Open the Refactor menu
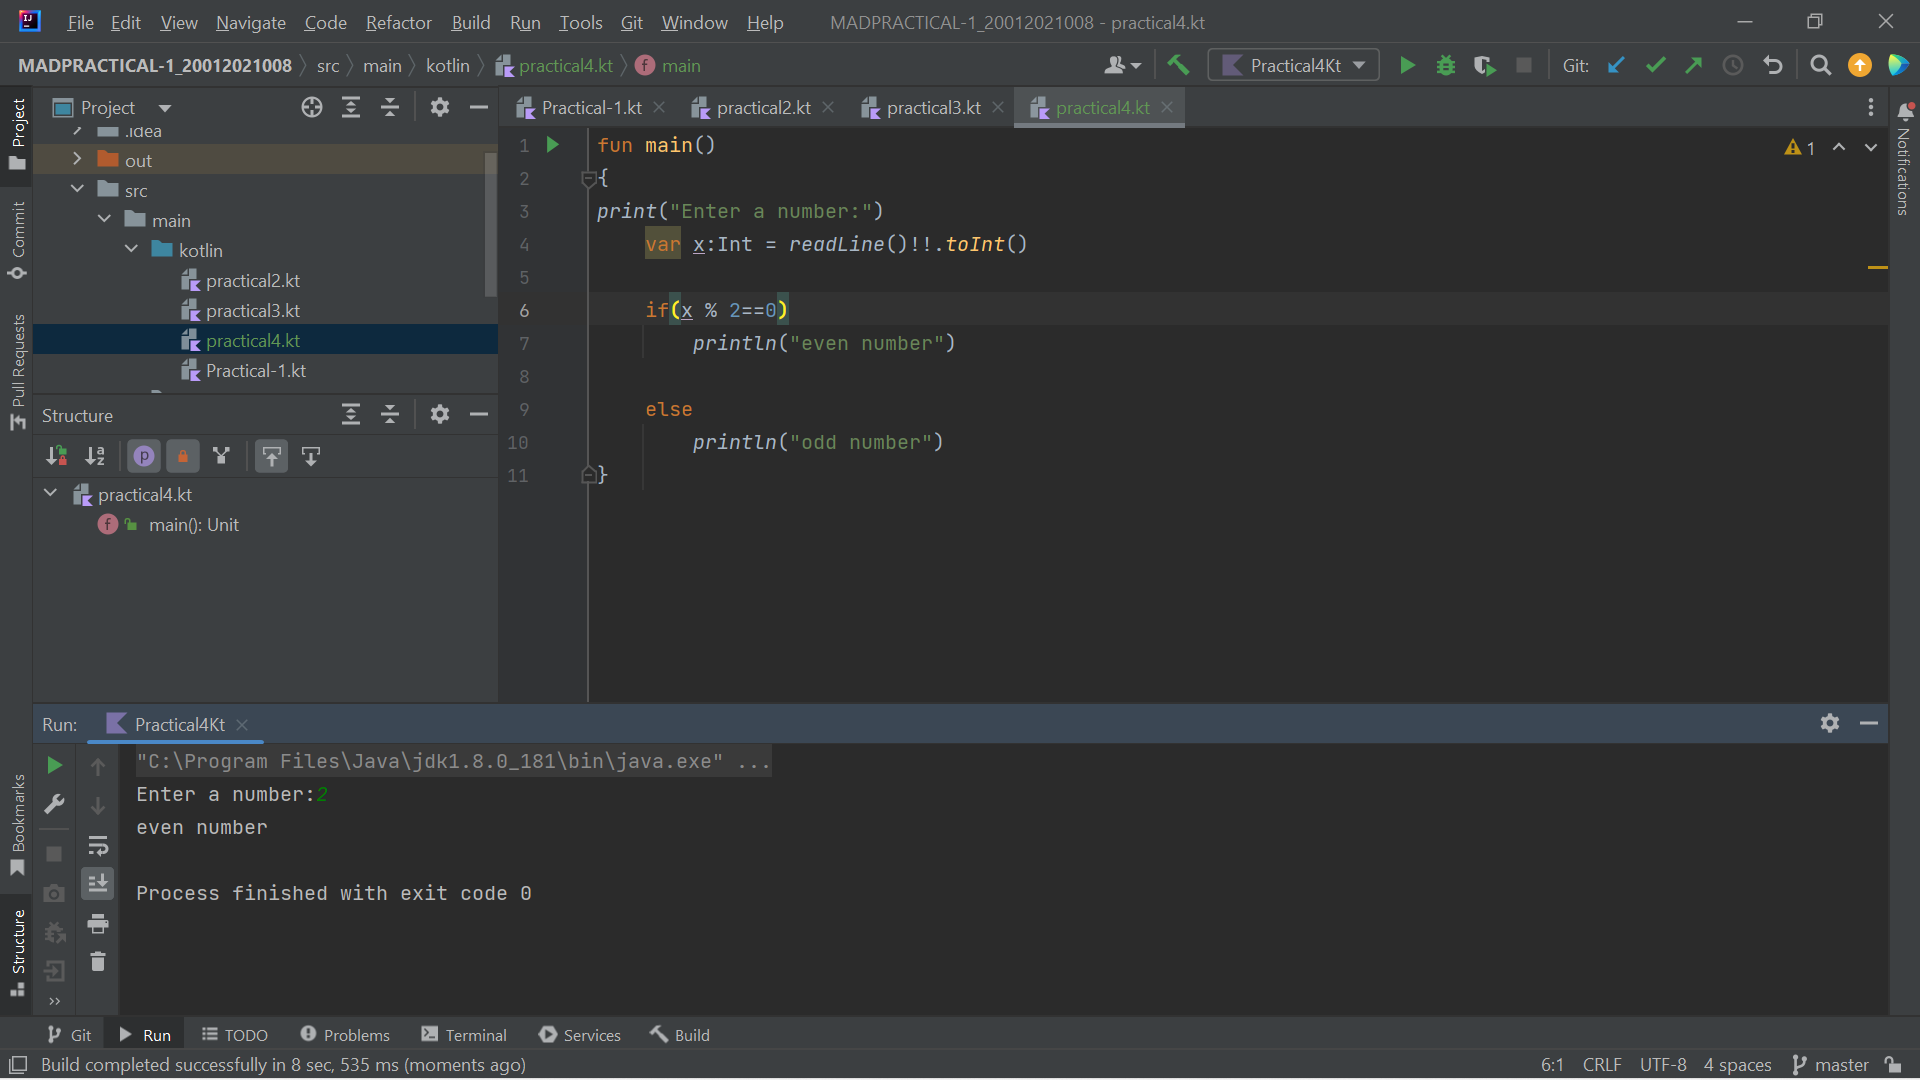The width and height of the screenshot is (1920, 1080). [398, 22]
